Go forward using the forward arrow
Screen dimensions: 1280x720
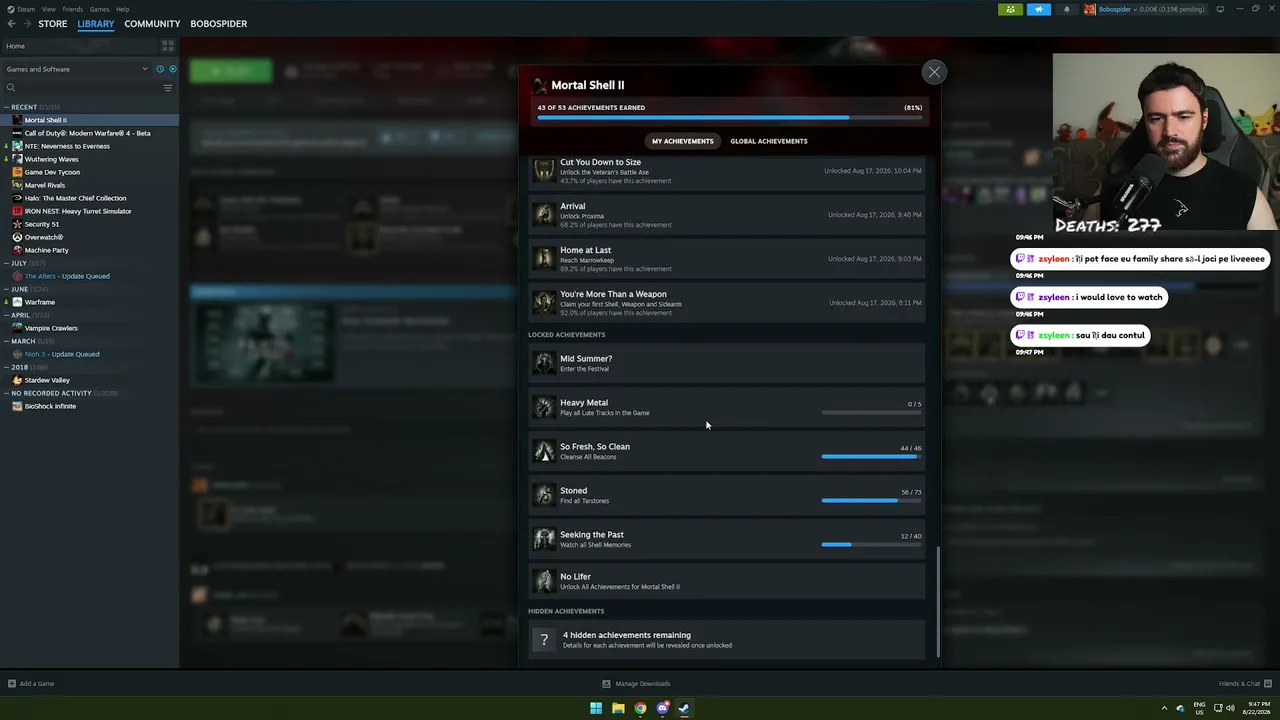point(26,24)
